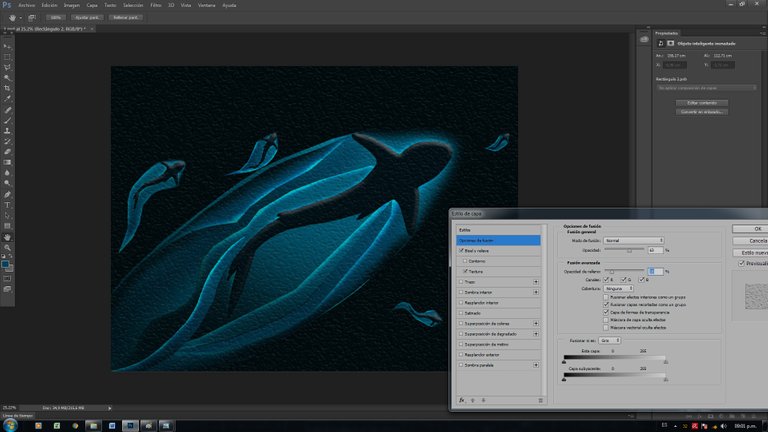The image size is (768, 432).
Task: Enable the Sombra paralela effect checkbox
Action: click(461, 365)
